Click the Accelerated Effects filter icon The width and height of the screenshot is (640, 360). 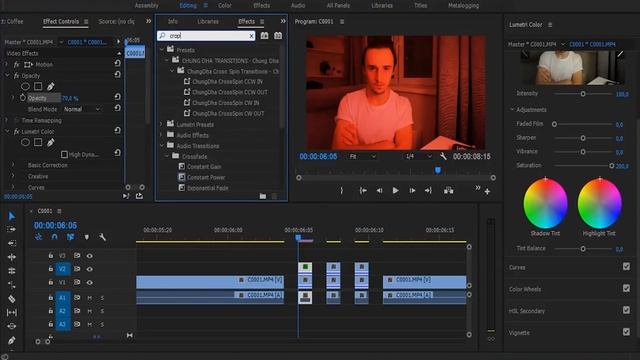(264, 36)
